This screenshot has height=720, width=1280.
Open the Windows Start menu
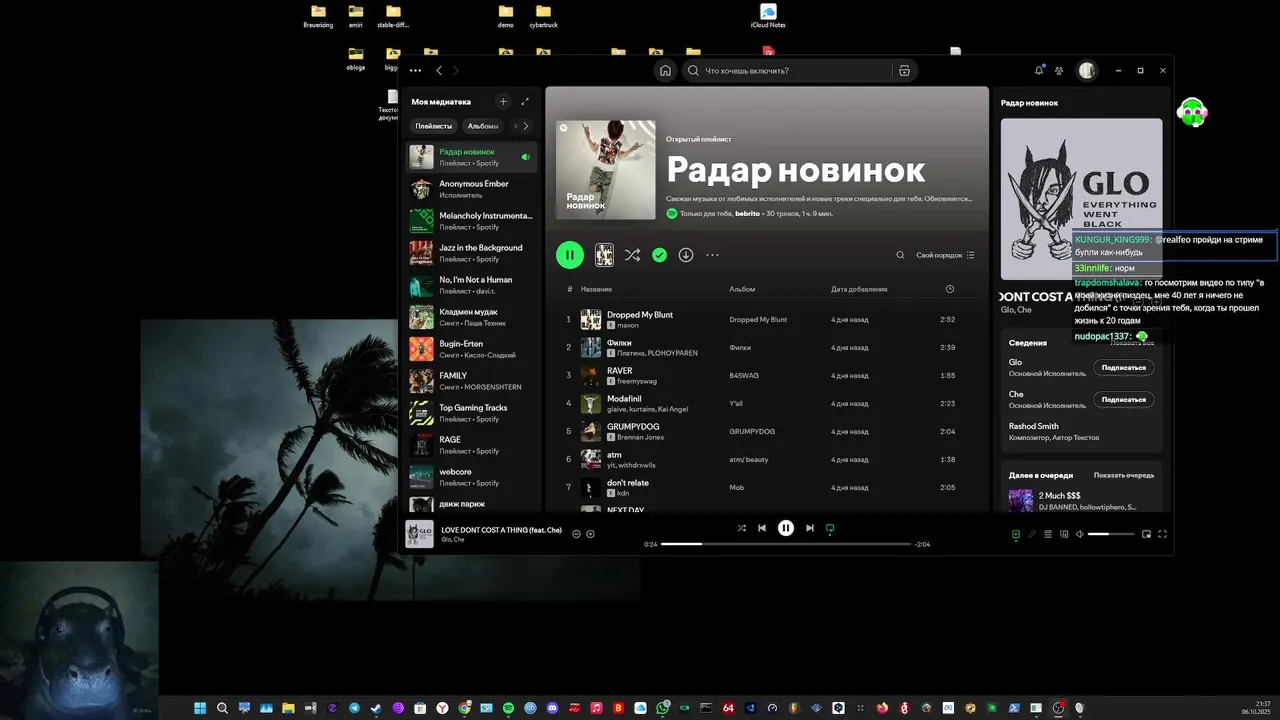click(200, 708)
